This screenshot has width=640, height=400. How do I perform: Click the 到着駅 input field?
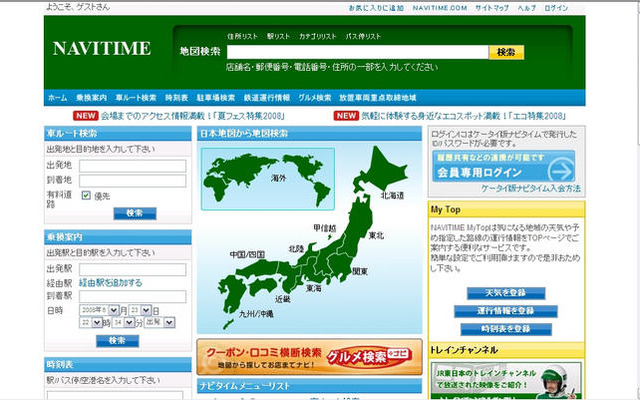pos(133,296)
